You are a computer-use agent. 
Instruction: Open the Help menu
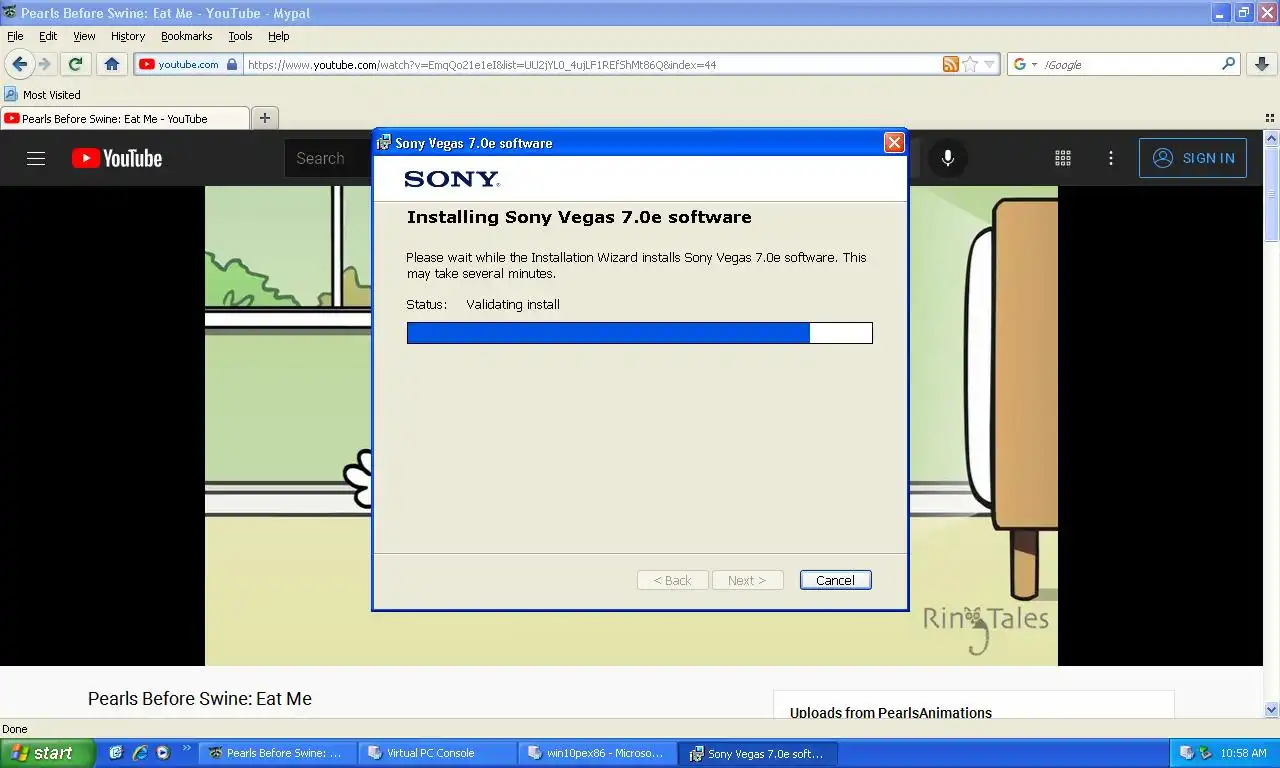pos(278,36)
